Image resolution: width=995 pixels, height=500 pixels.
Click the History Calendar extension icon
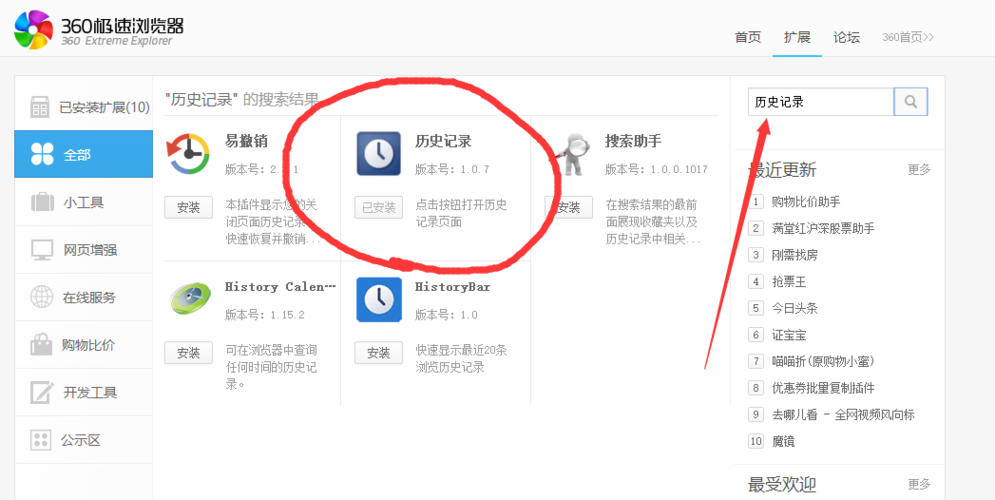(190, 299)
